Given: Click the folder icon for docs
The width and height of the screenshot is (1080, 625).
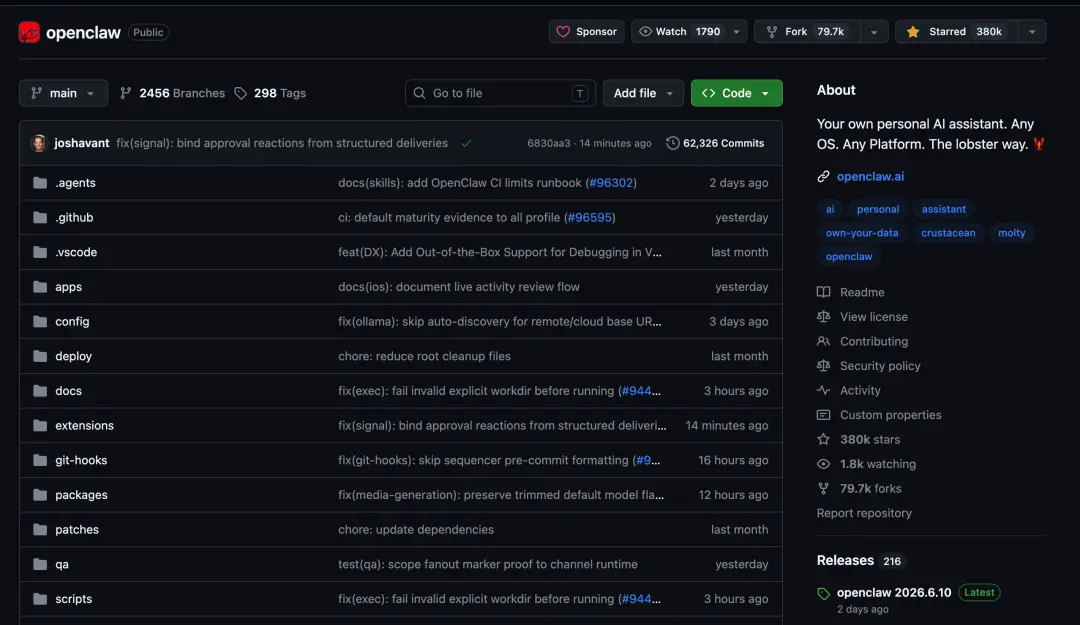Looking at the screenshot, I should 40,391.
